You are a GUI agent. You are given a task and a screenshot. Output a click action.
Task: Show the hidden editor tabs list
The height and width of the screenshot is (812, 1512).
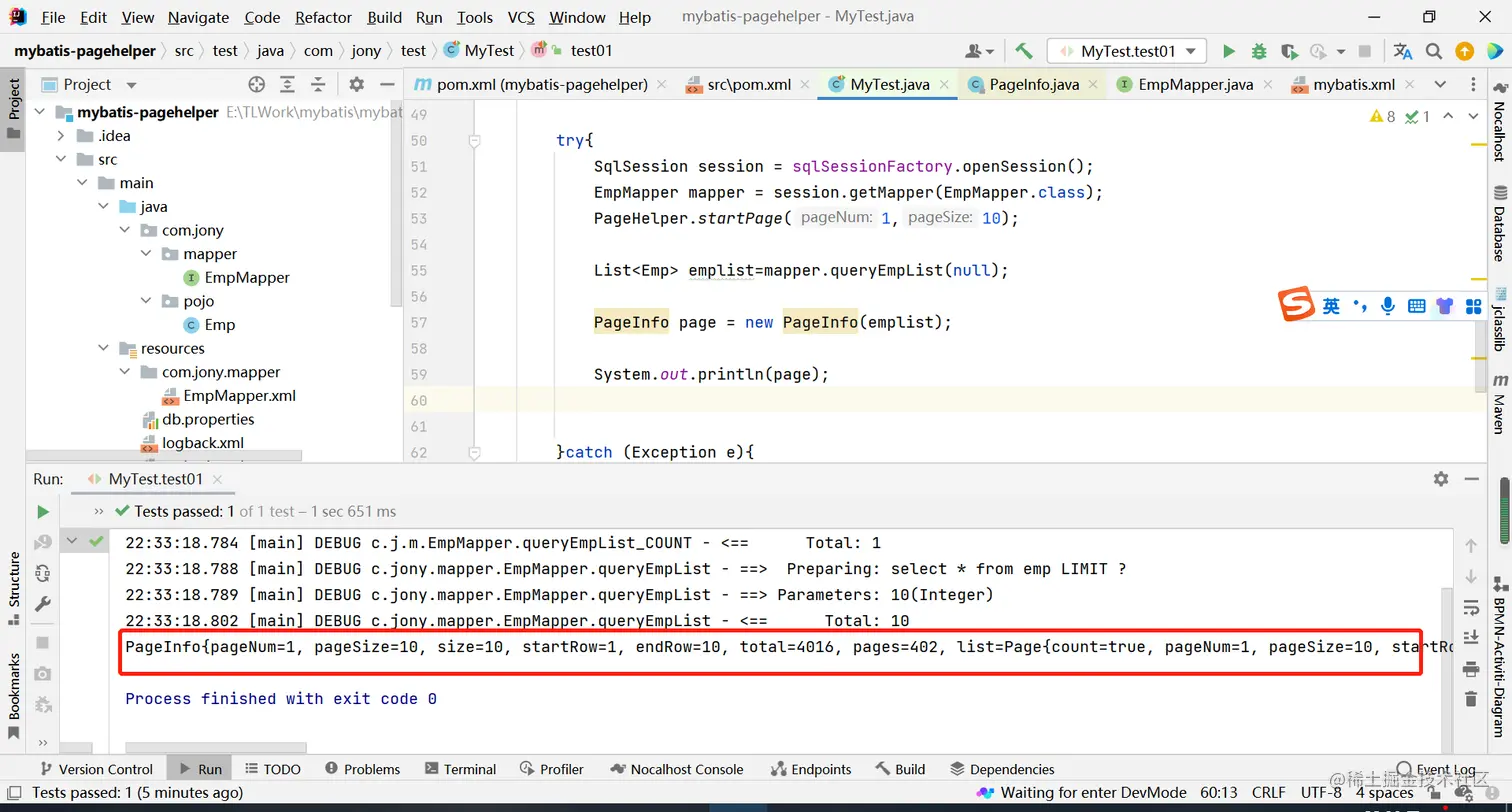click(x=1440, y=85)
